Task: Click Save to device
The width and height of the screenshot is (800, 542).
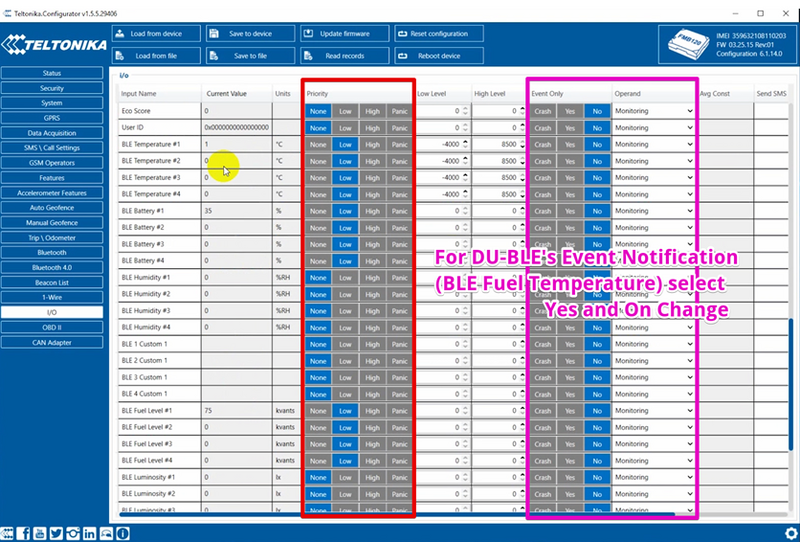Action: point(250,34)
